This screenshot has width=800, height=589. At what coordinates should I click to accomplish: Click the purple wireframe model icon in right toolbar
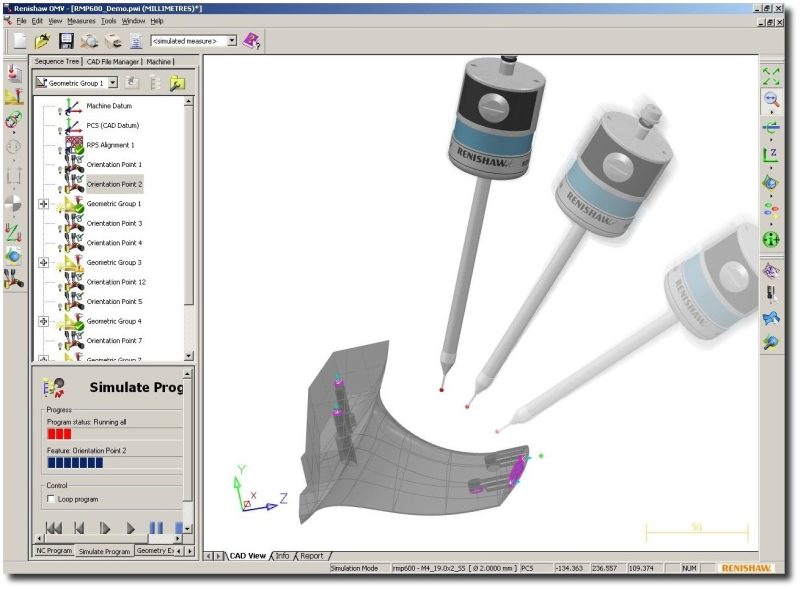tap(771, 271)
